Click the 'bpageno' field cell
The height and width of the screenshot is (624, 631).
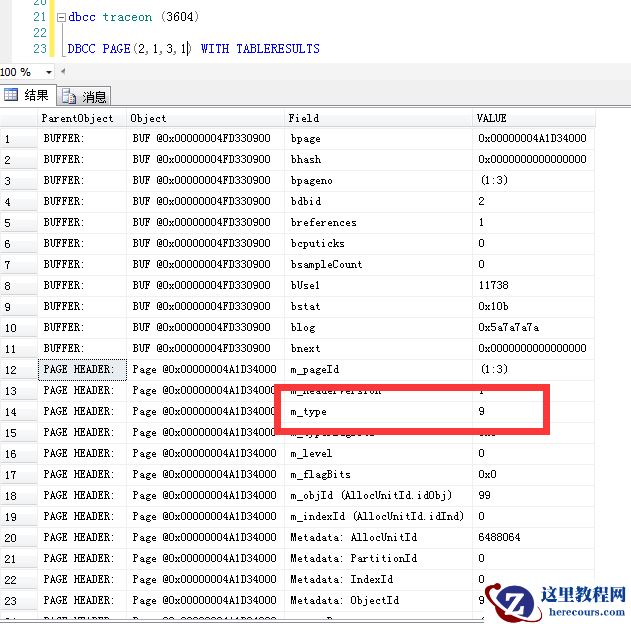[378, 181]
